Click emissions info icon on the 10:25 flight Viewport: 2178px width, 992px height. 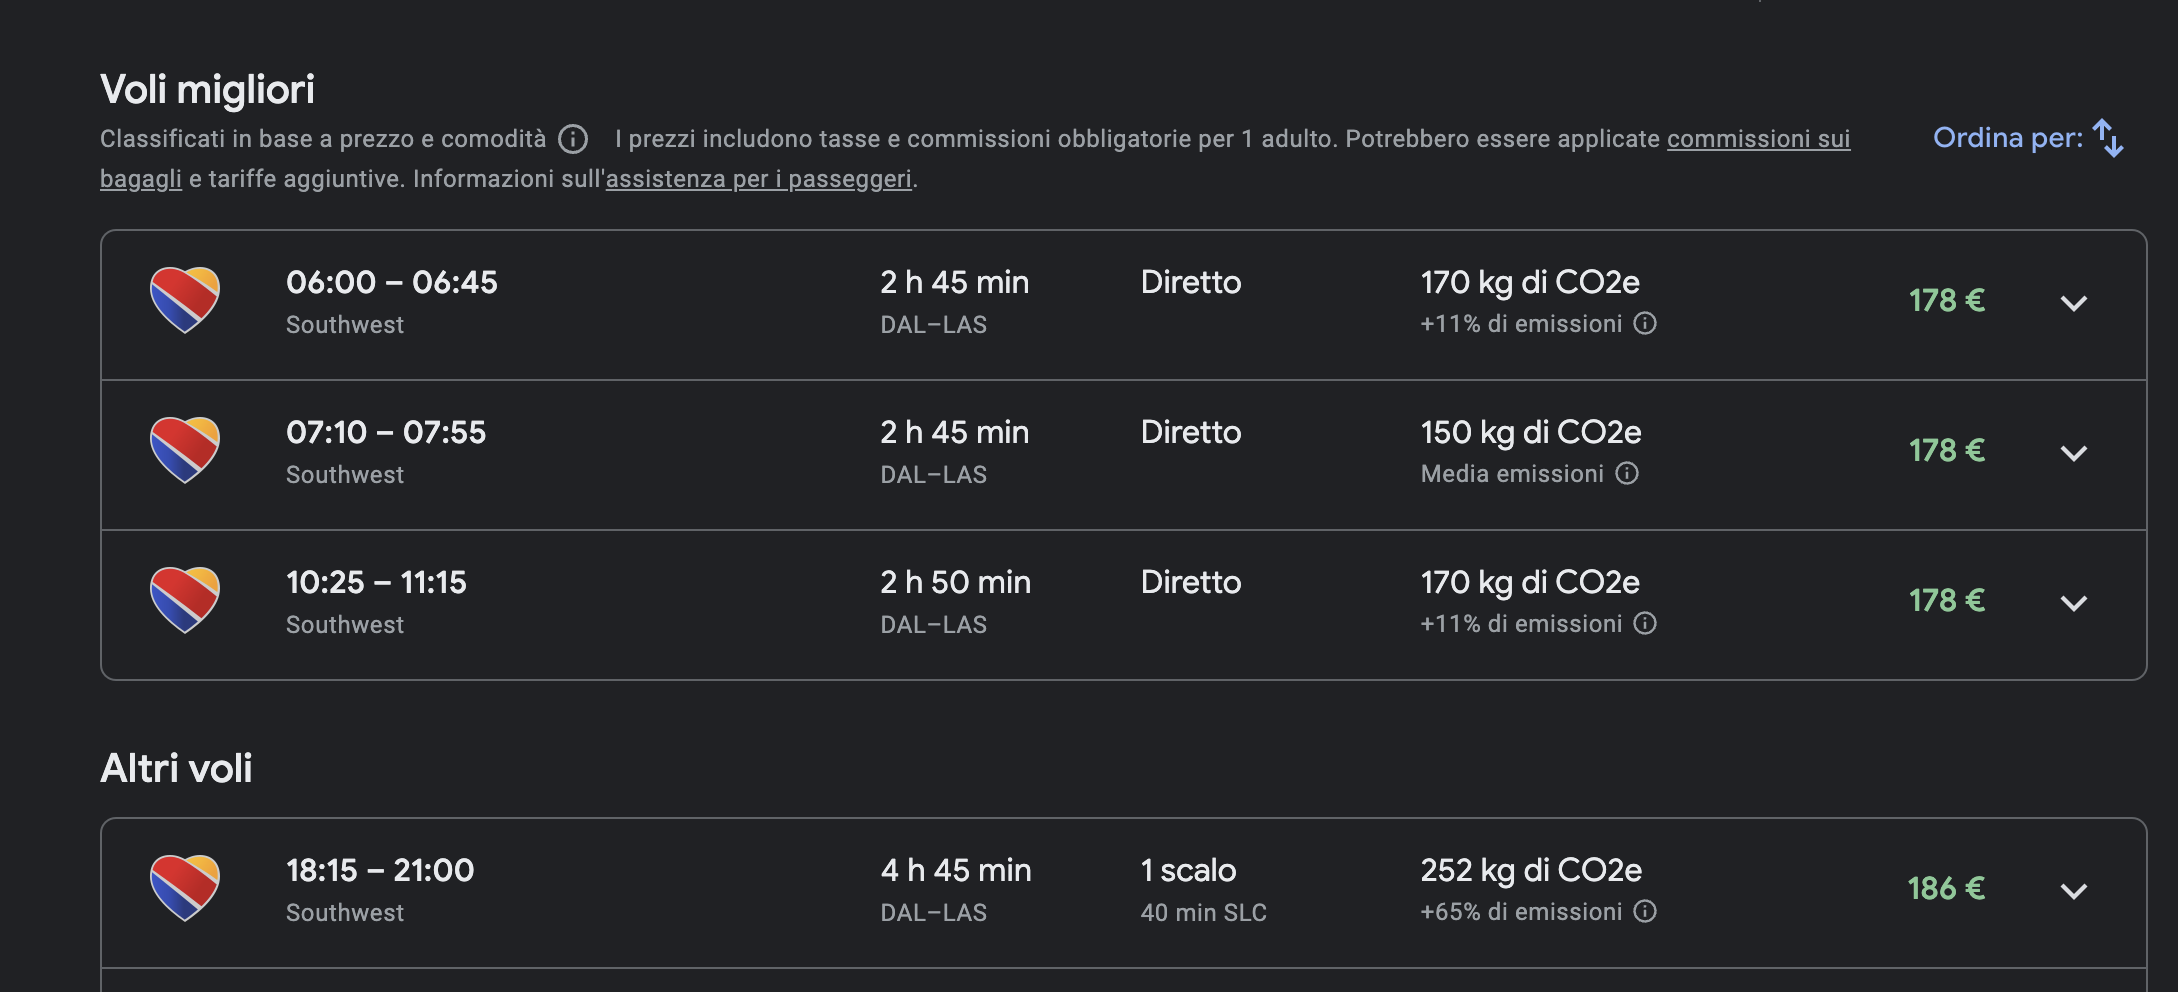[1645, 623]
